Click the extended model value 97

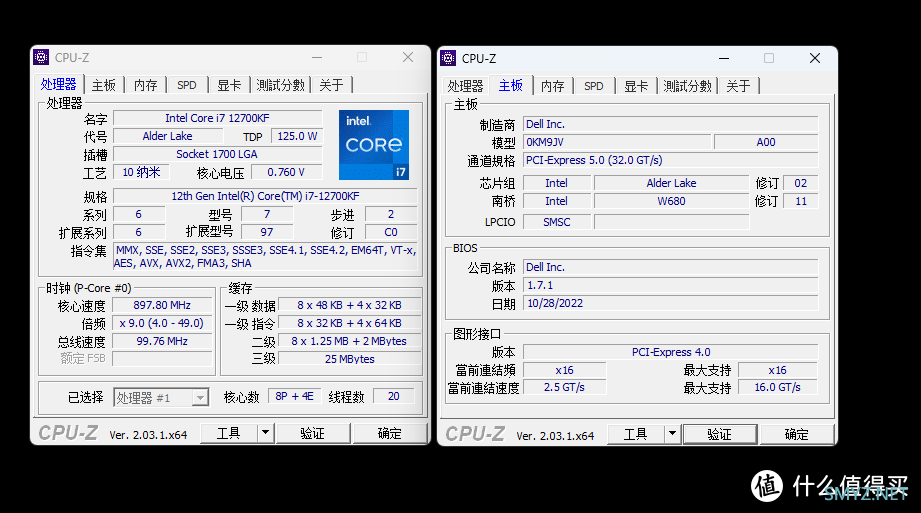coord(267,232)
